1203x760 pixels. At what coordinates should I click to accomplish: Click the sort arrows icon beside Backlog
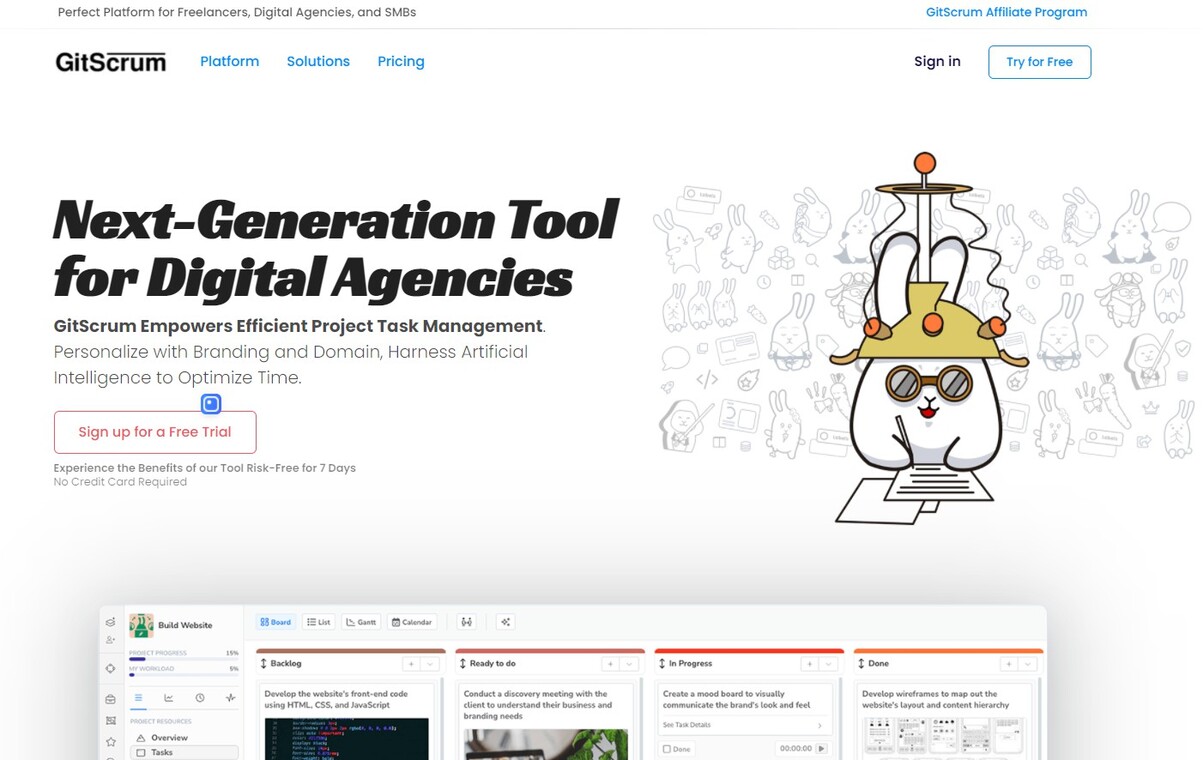(x=264, y=664)
